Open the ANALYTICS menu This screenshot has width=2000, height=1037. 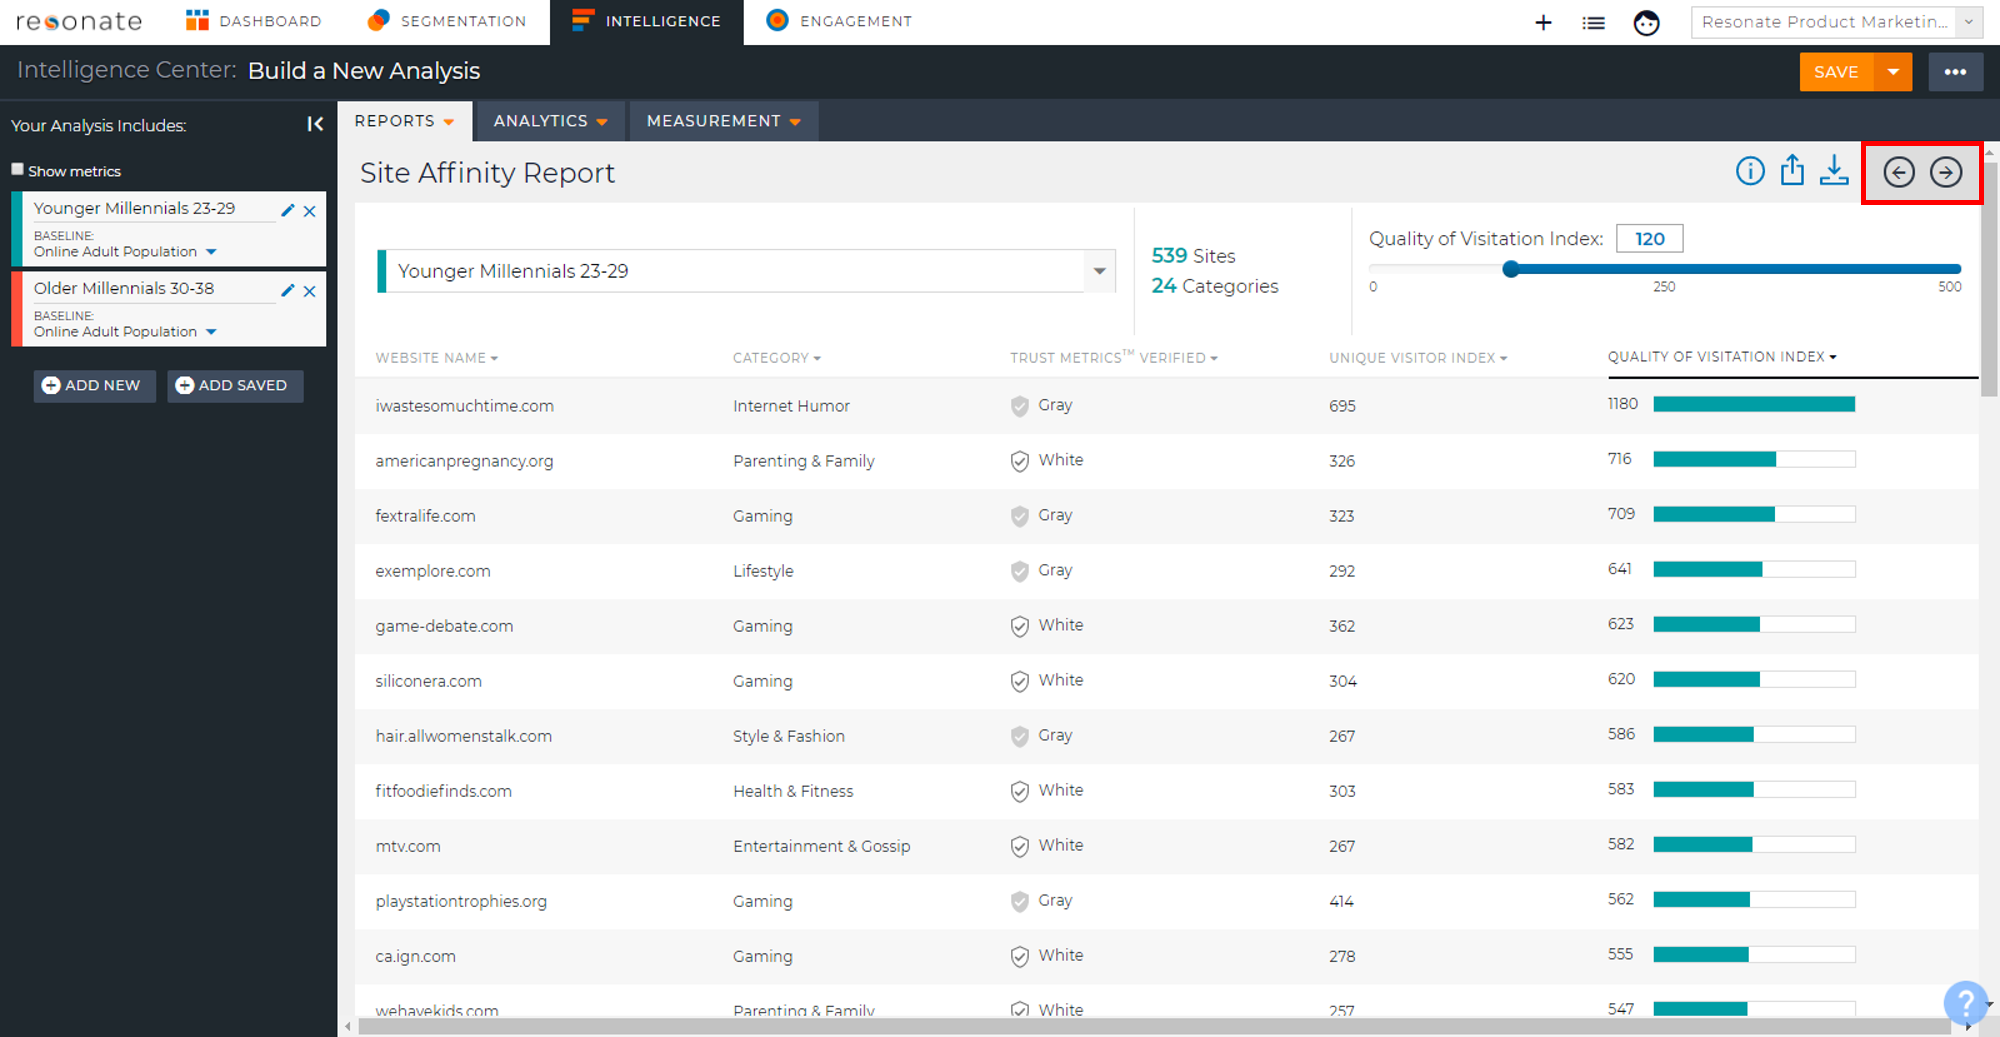[x=550, y=121]
